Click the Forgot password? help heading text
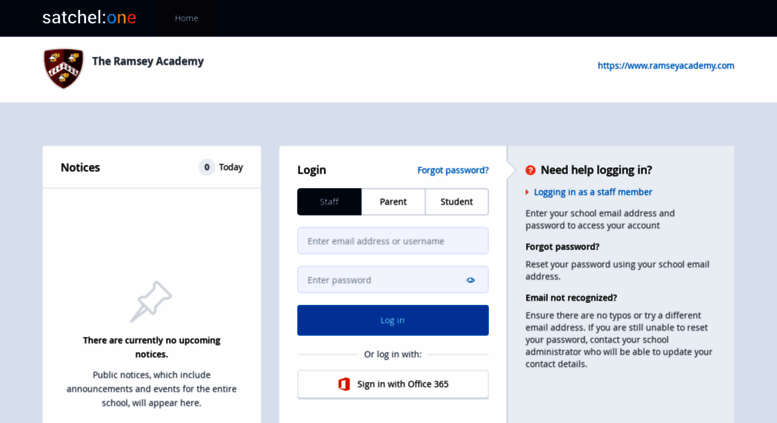 [562, 247]
